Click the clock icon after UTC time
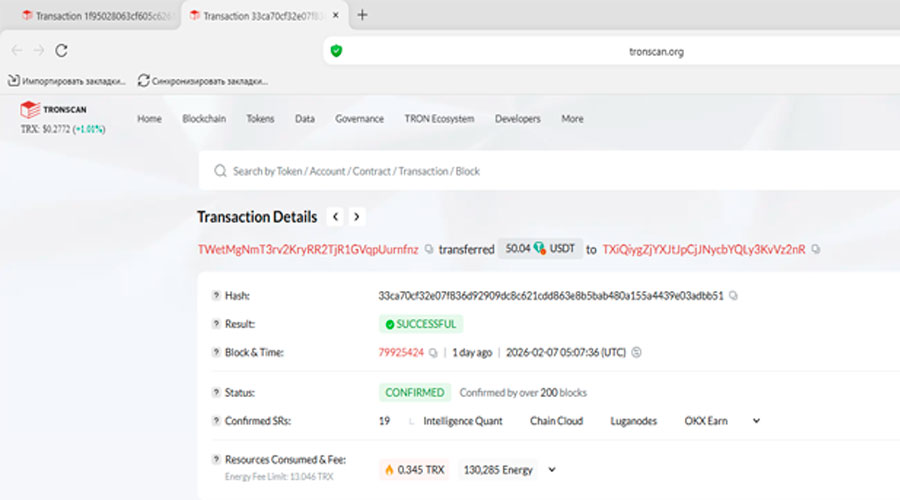The image size is (900, 500). [636, 352]
